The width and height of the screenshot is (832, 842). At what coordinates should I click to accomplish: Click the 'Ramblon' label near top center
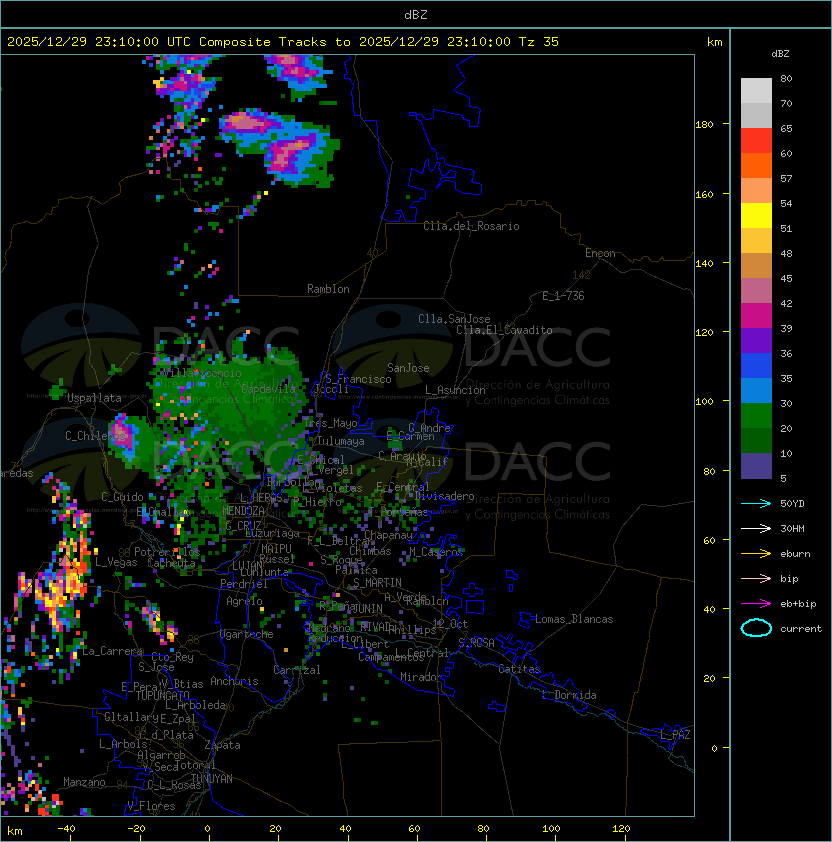[x=328, y=289]
